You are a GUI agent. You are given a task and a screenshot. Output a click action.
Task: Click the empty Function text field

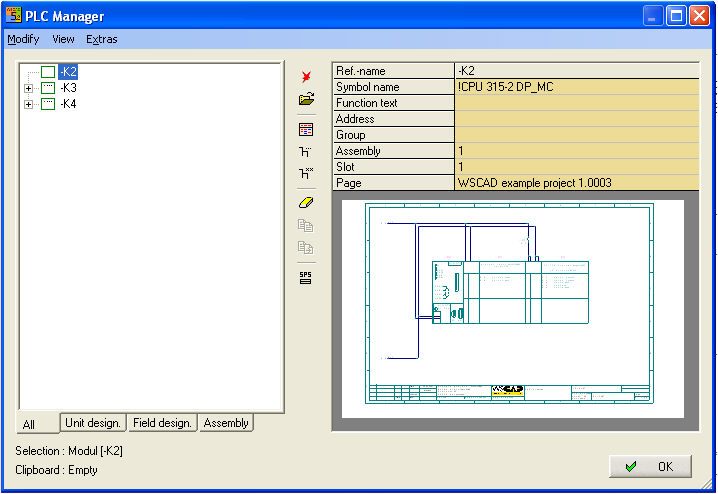(x=577, y=103)
